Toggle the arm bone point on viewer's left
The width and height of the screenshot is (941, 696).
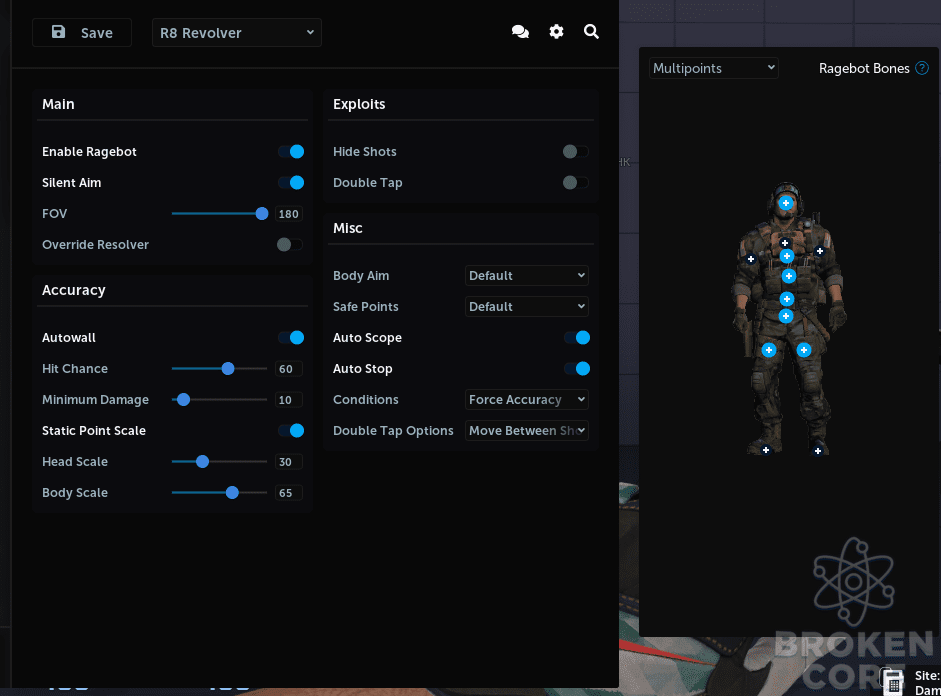click(751, 259)
